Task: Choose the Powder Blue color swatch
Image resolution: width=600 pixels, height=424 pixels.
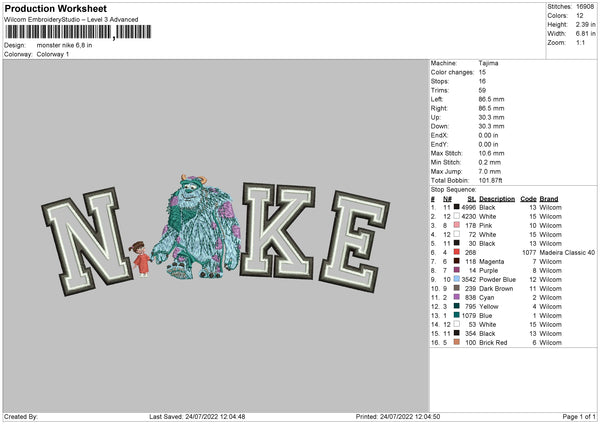Action: [x=457, y=279]
